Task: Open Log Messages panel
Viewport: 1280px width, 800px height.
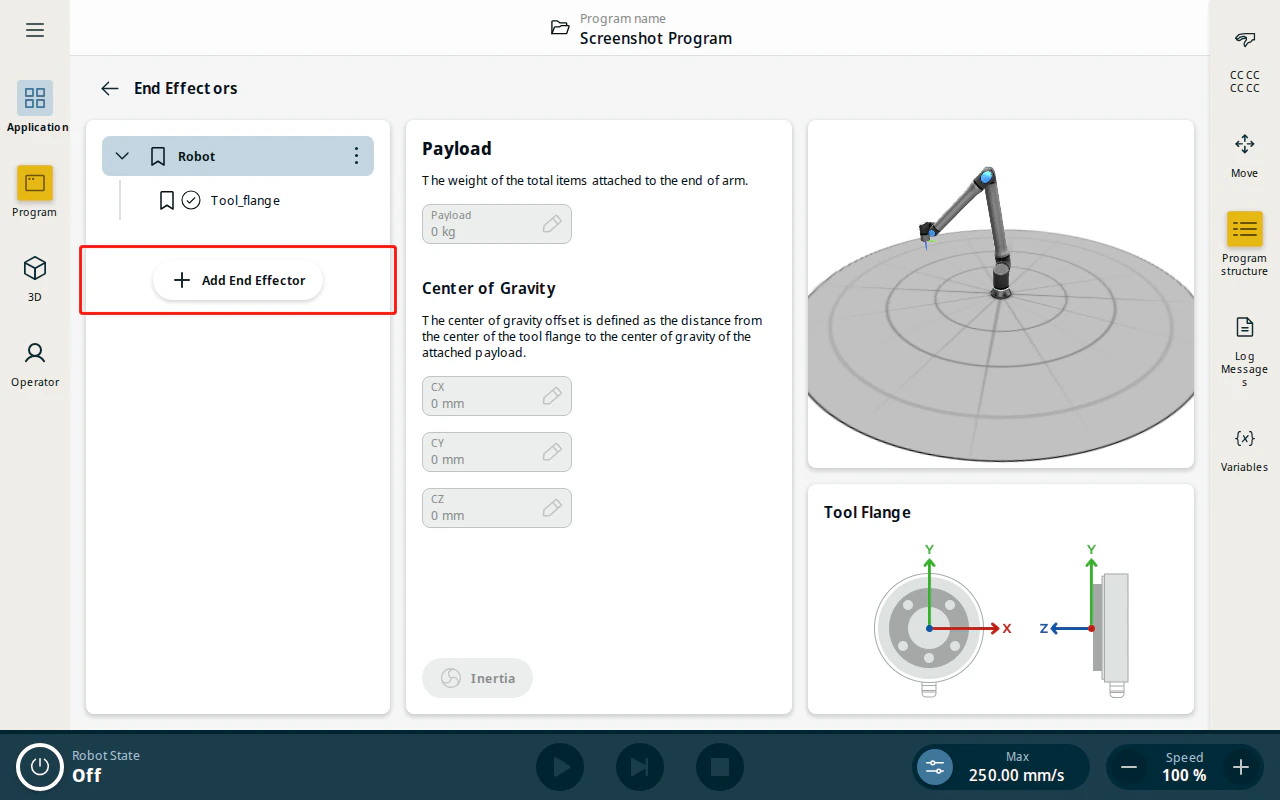Action: click(1245, 351)
